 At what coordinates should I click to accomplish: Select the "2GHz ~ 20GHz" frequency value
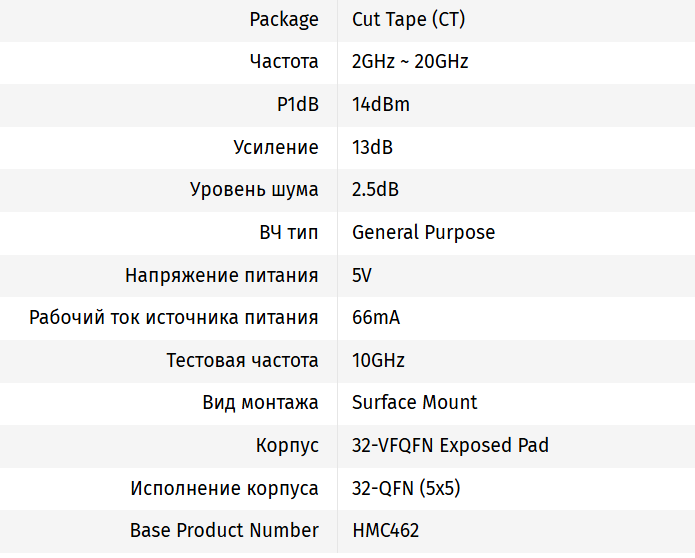click(410, 62)
